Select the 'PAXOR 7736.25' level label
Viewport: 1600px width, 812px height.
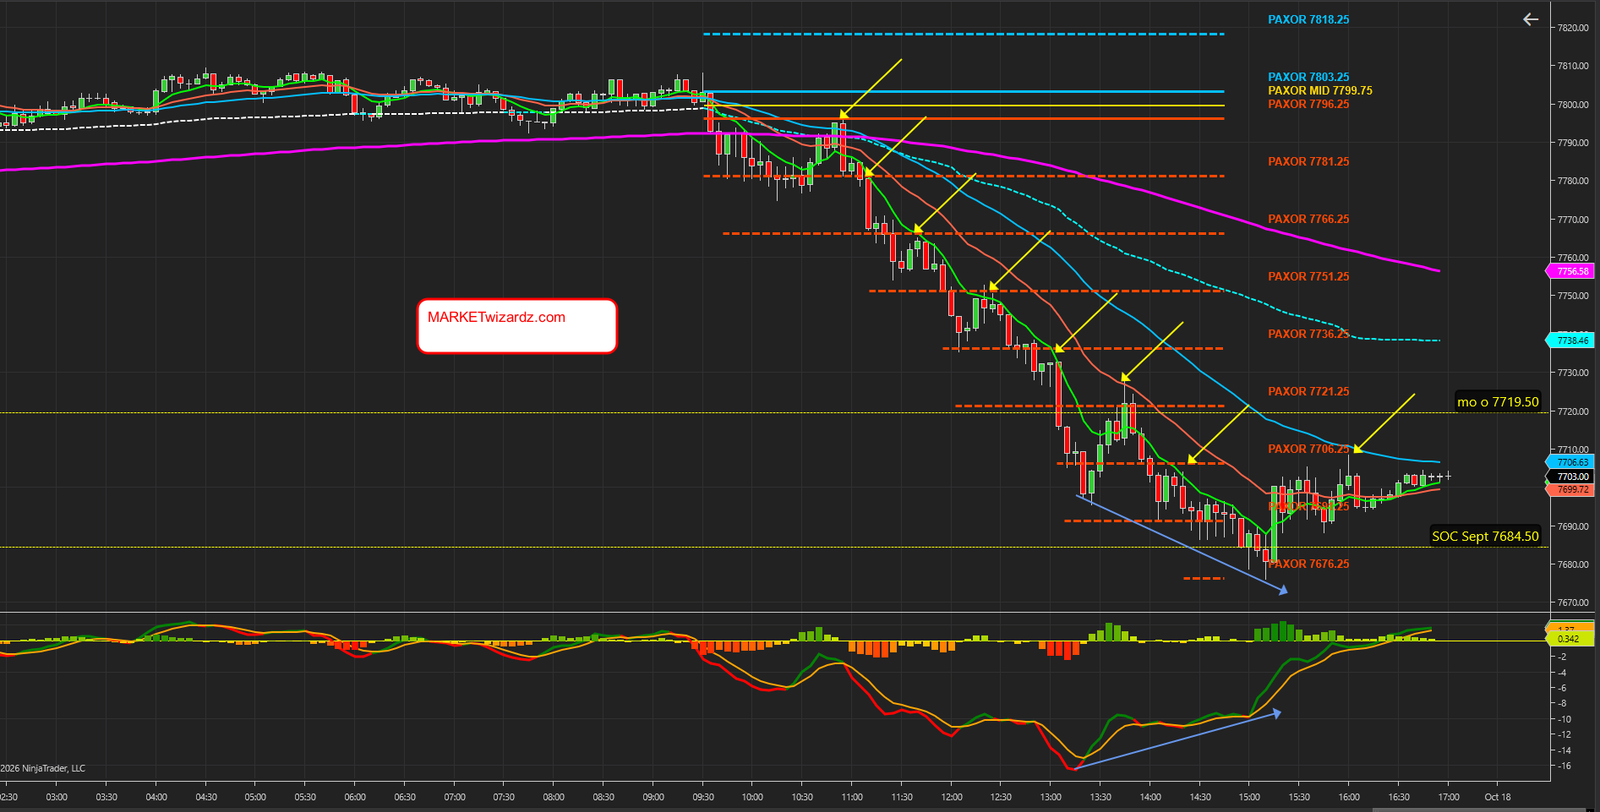pyautogui.click(x=1308, y=334)
